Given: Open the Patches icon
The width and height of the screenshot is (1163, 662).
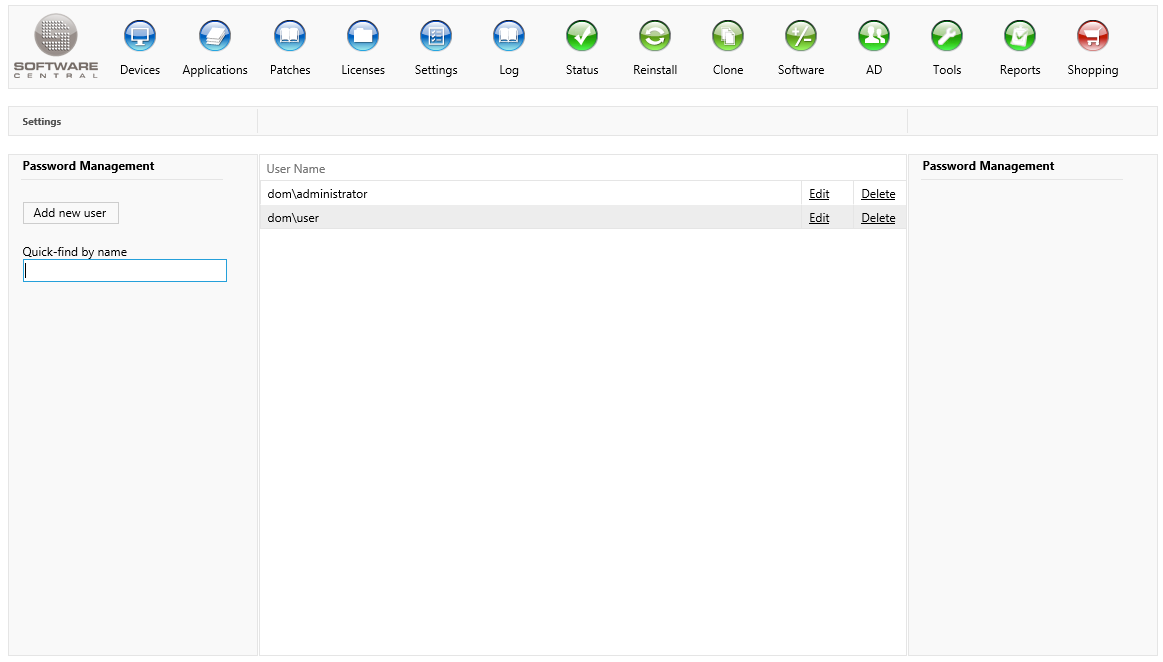Looking at the screenshot, I should tap(290, 37).
